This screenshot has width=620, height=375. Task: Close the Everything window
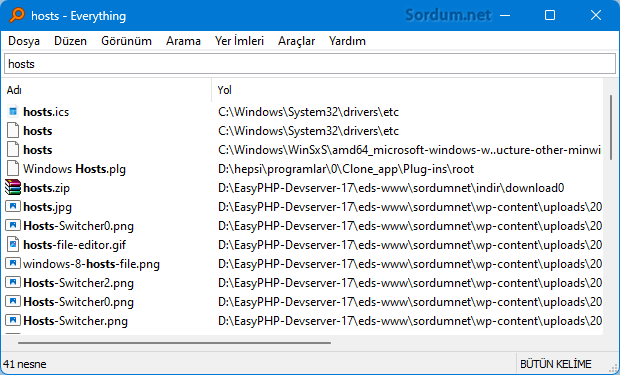coord(595,15)
